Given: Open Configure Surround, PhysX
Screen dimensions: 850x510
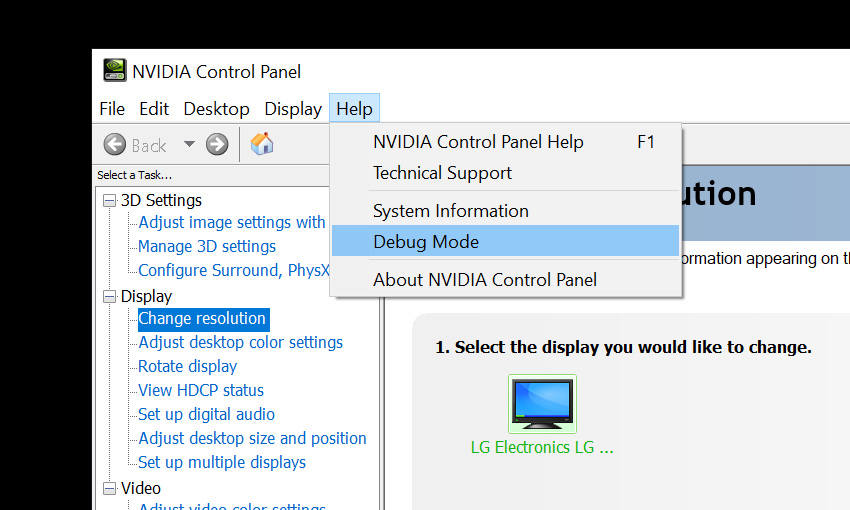Looking at the screenshot, I should click(x=234, y=270).
